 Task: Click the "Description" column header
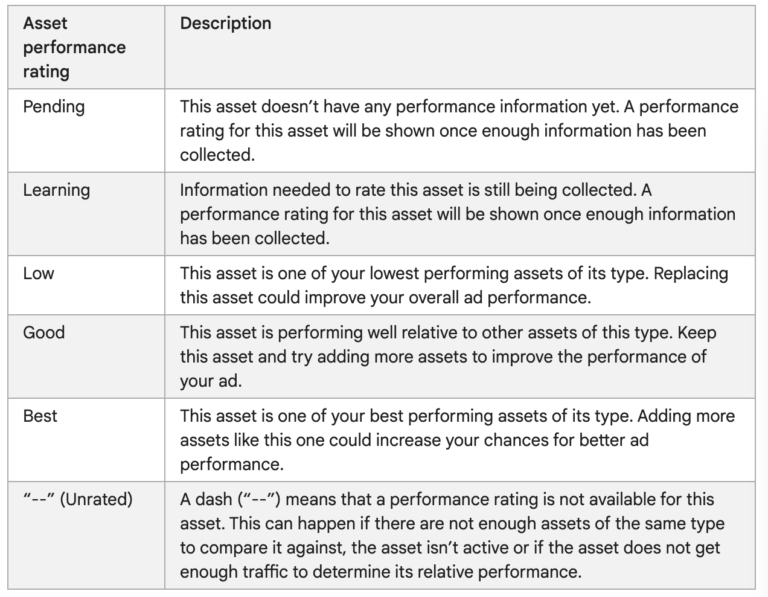225,23
